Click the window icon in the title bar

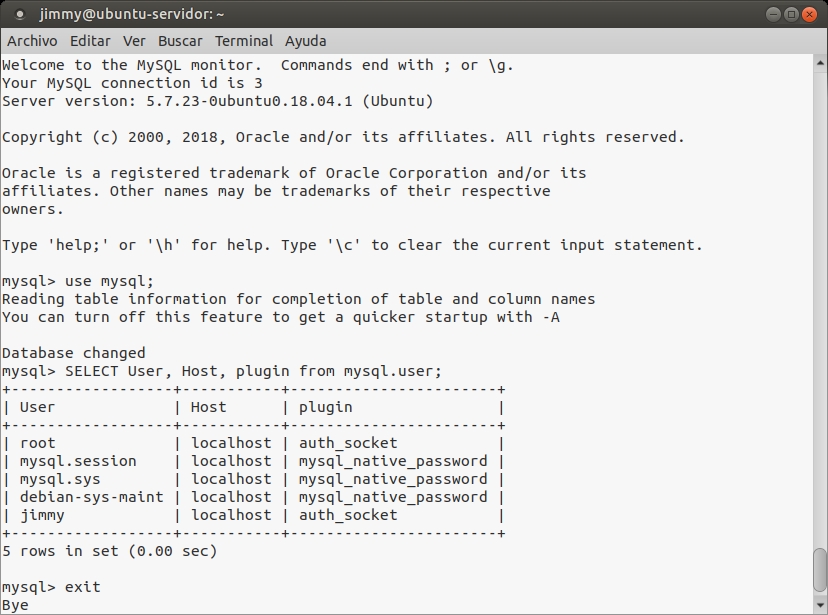click(20, 14)
